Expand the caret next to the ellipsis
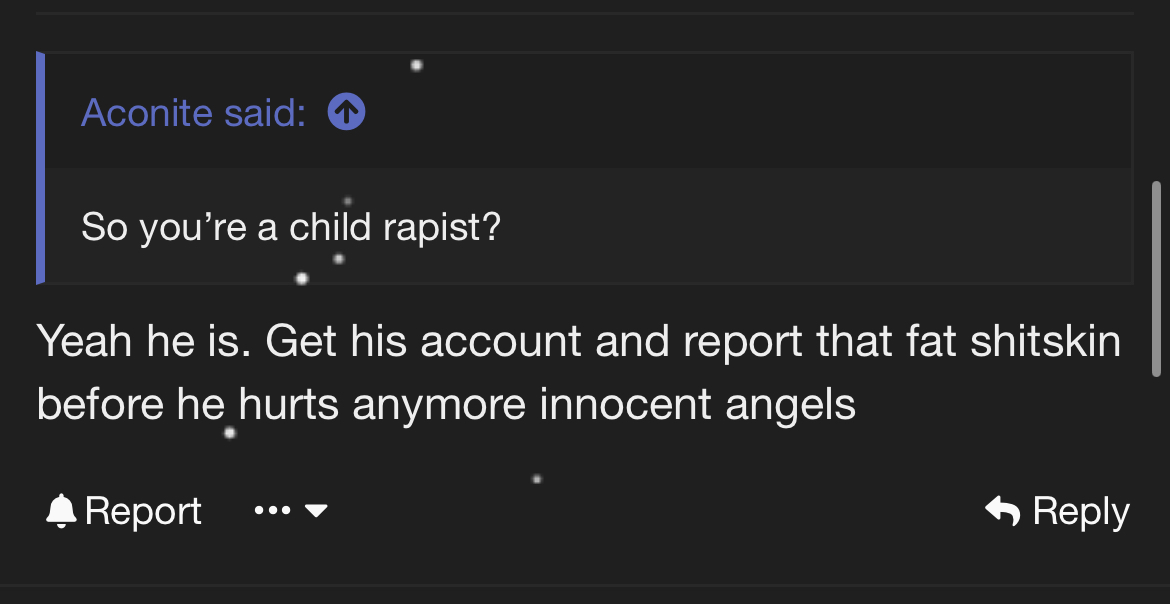The height and width of the screenshot is (604, 1170). click(x=316, y=511)
